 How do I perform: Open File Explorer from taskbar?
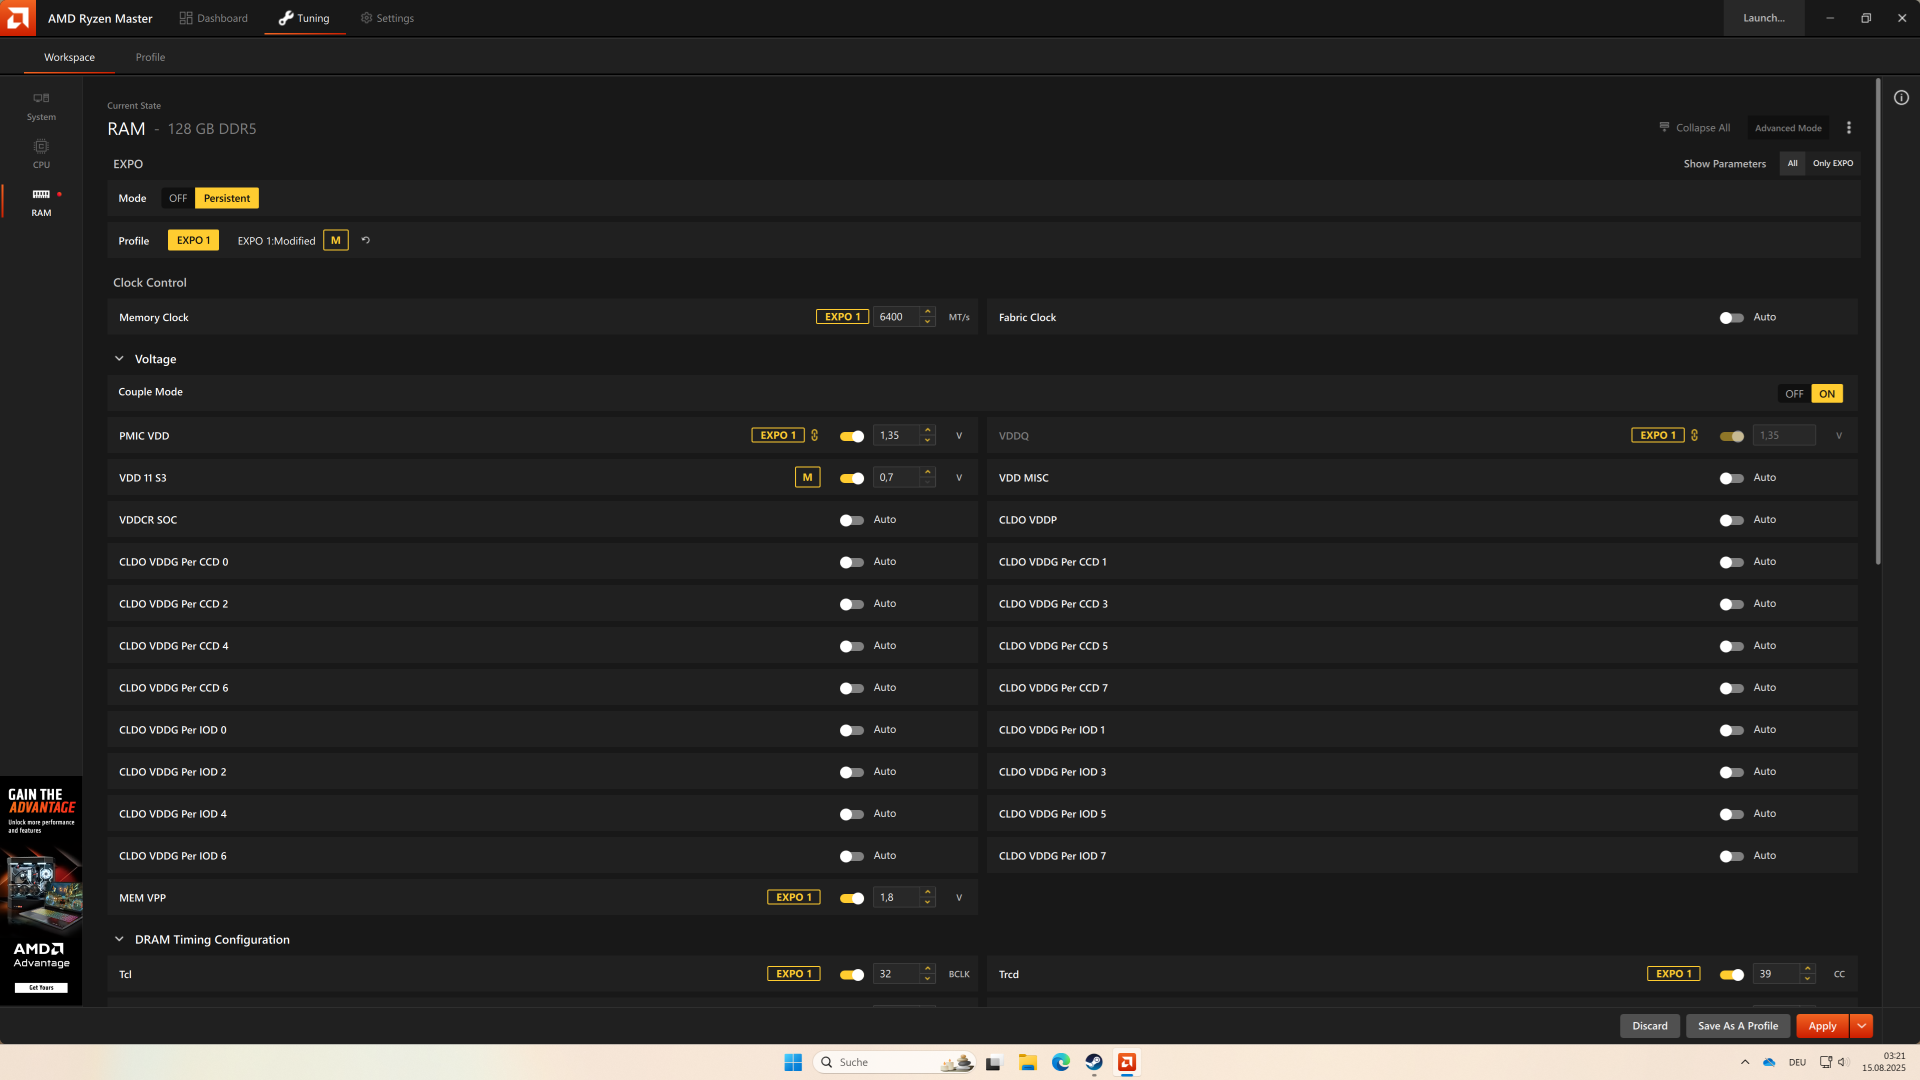(x=1027, y=1062)
